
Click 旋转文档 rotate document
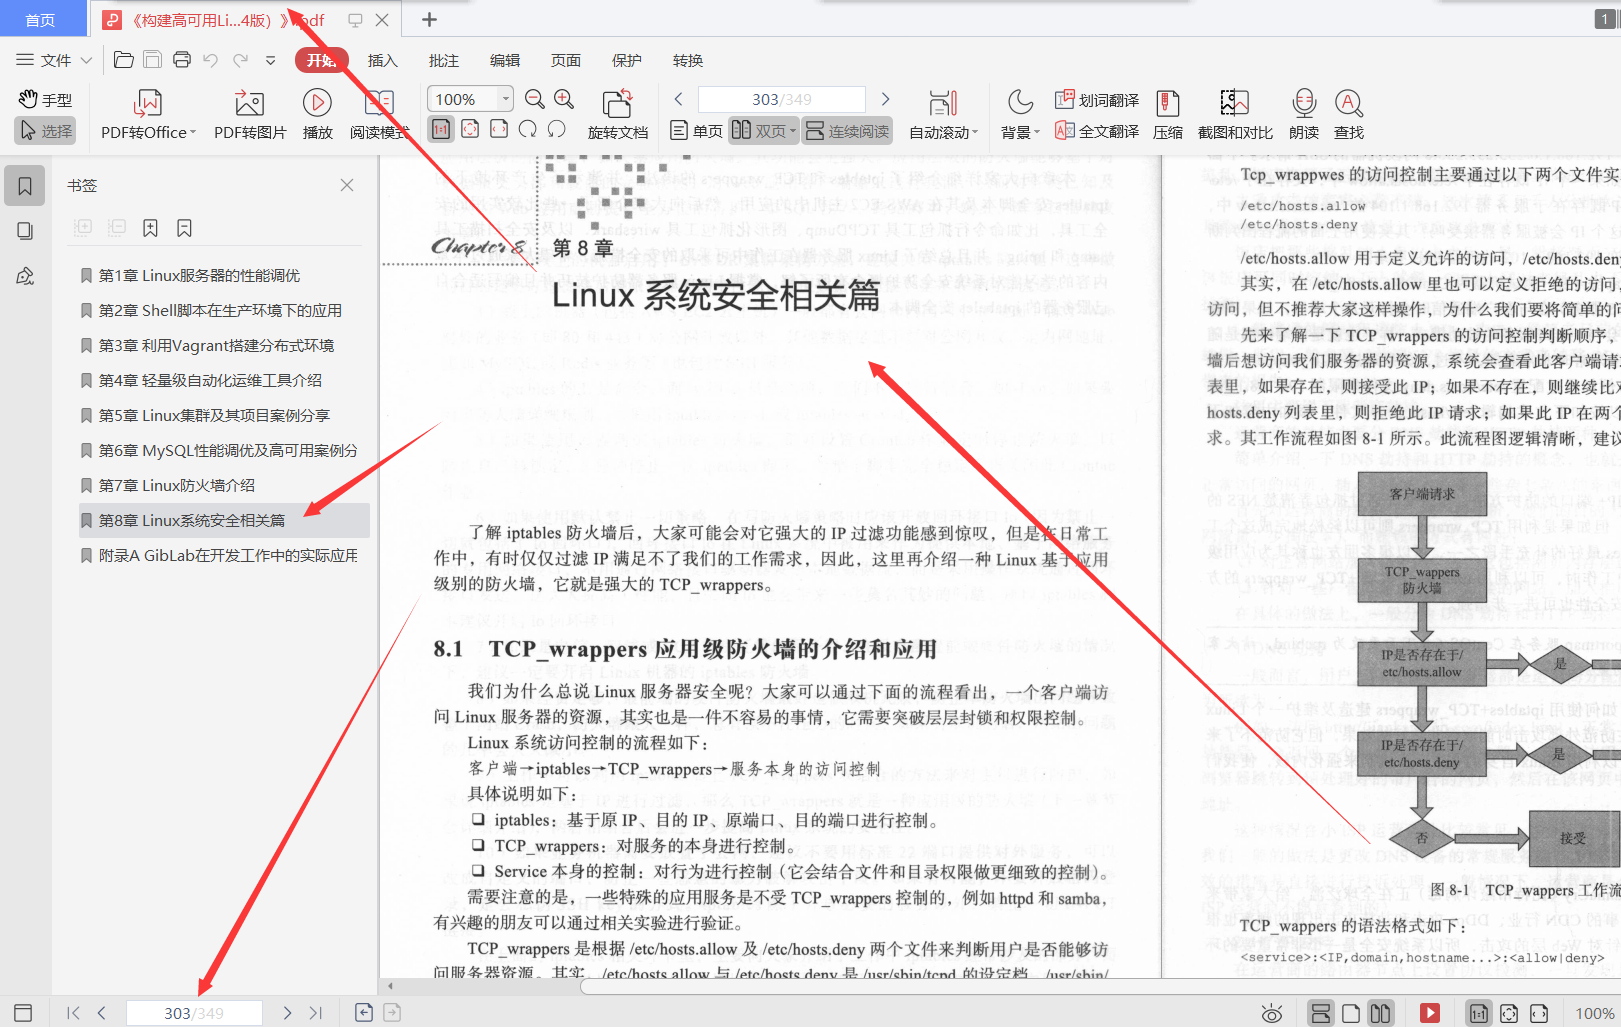click(618, 114)
